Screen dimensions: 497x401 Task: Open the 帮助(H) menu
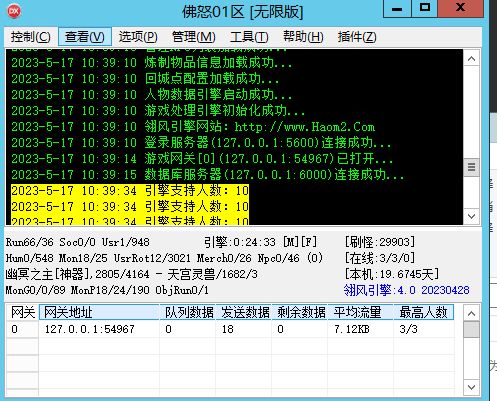tap(303, 37)
